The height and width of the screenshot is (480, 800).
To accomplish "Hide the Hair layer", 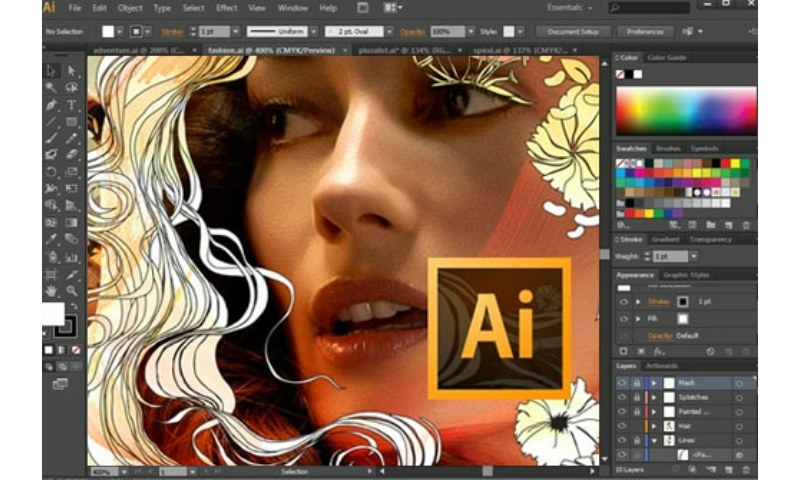I will coord(622,426).
